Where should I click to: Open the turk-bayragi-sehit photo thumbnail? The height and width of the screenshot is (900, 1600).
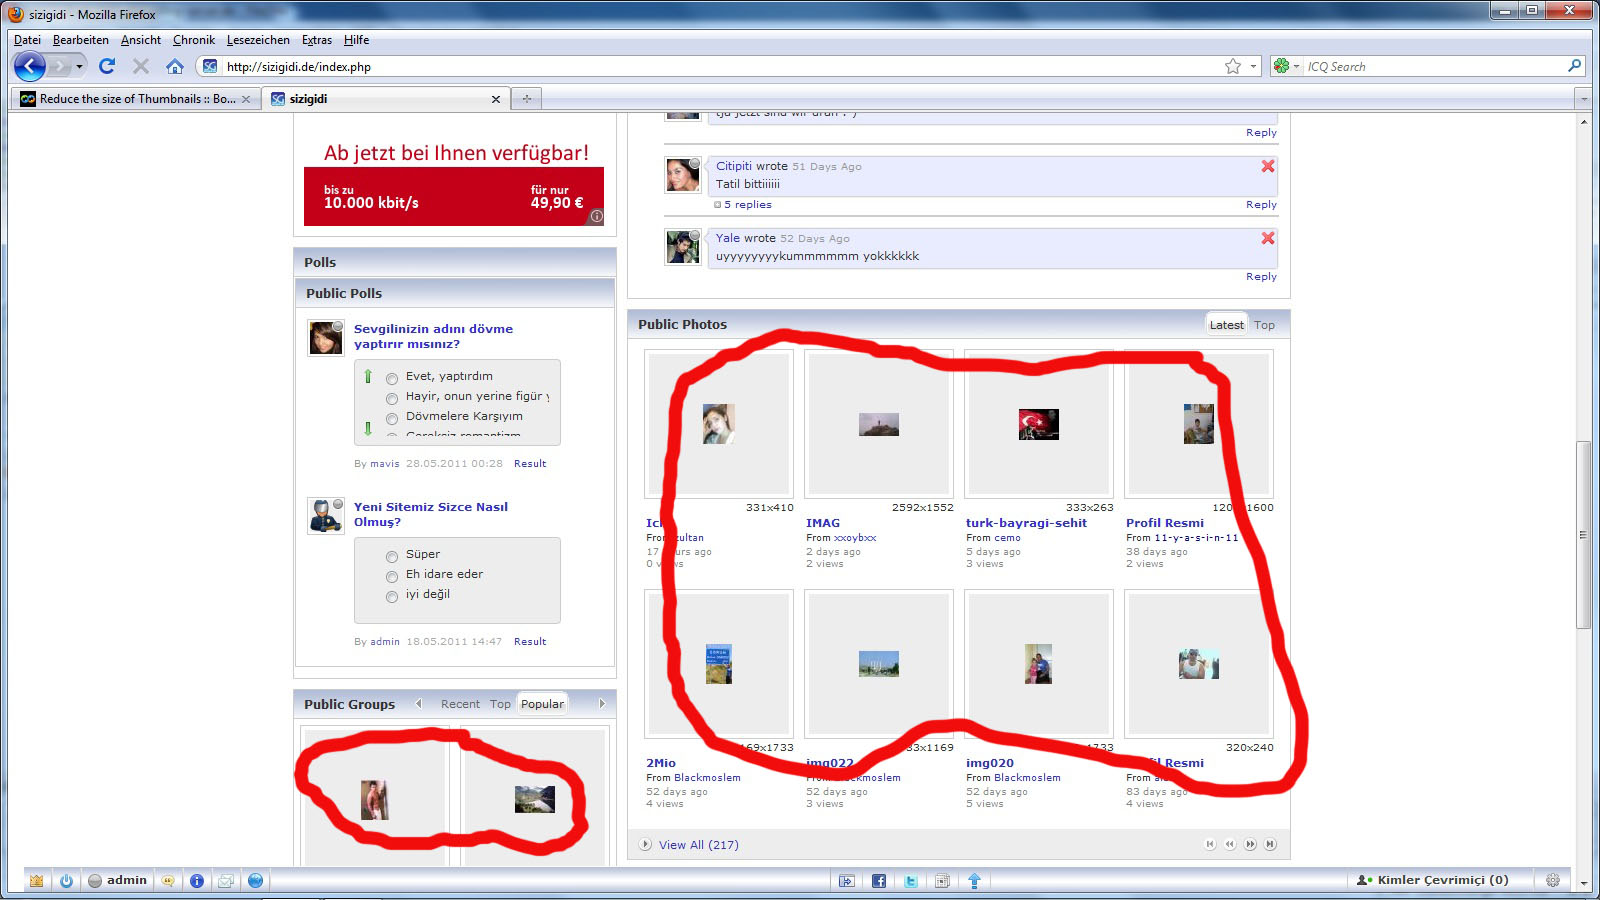(1038, 424)
